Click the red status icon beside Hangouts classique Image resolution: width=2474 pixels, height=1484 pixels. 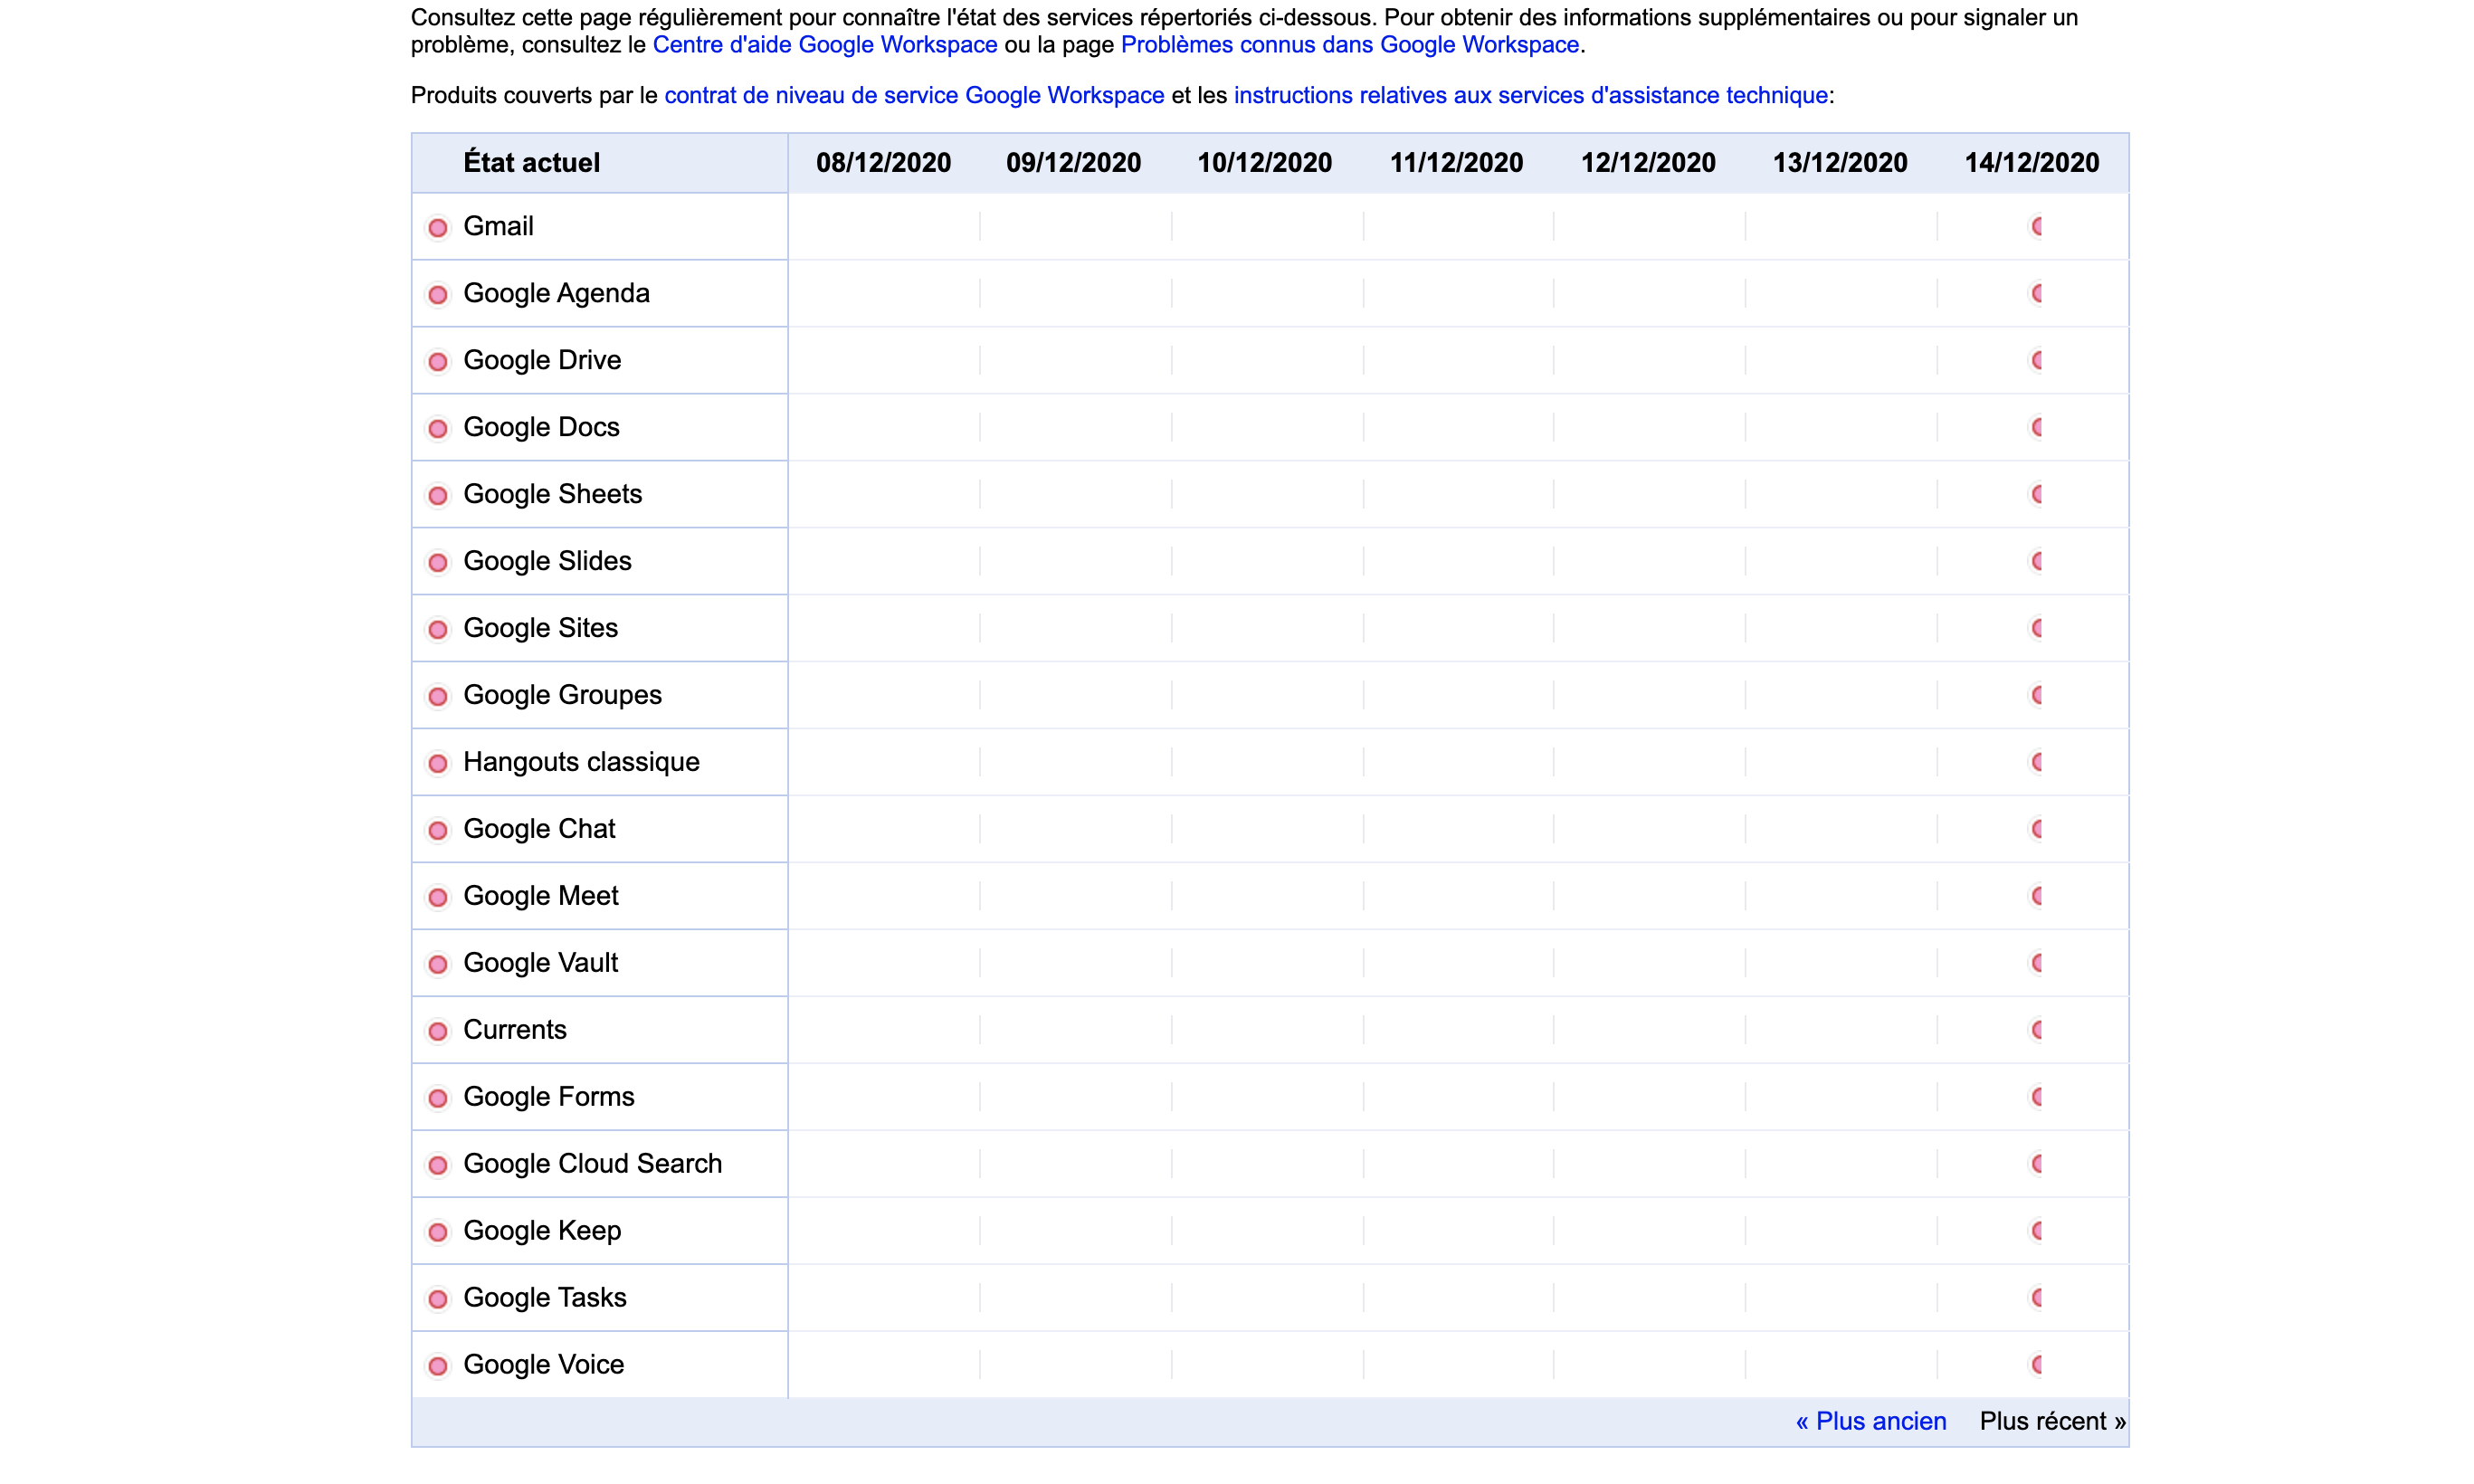pos(438,764)
